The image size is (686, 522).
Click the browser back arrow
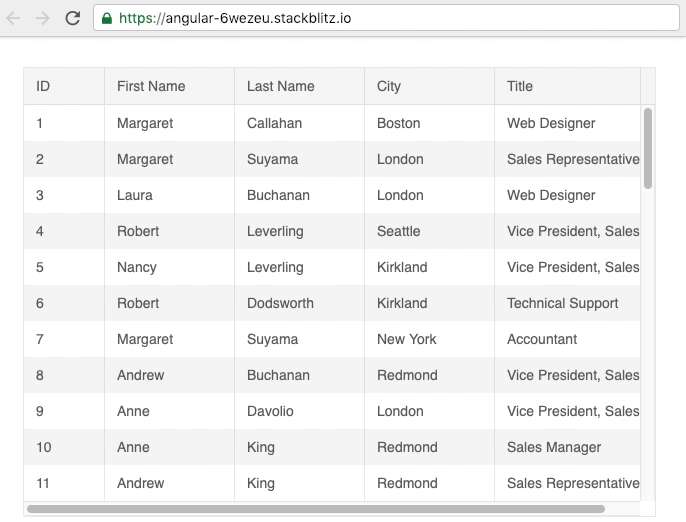(14, 18)
